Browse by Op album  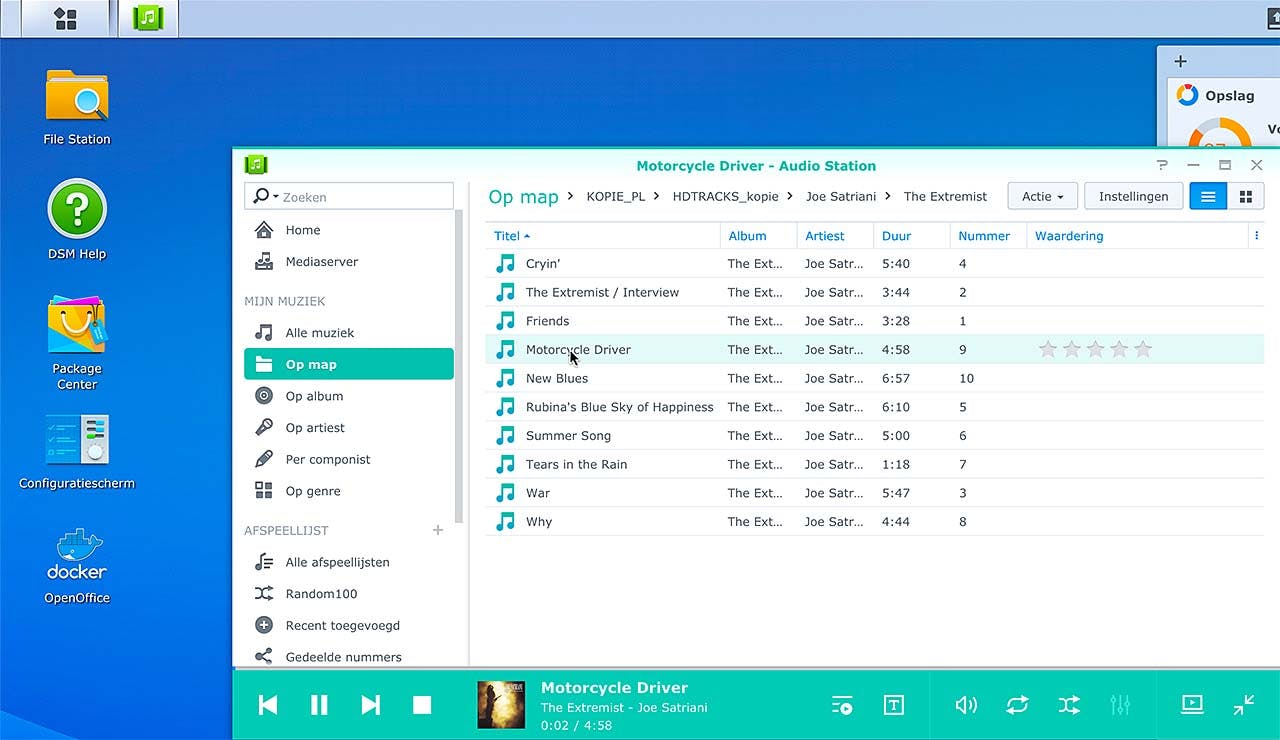(349, 396)
